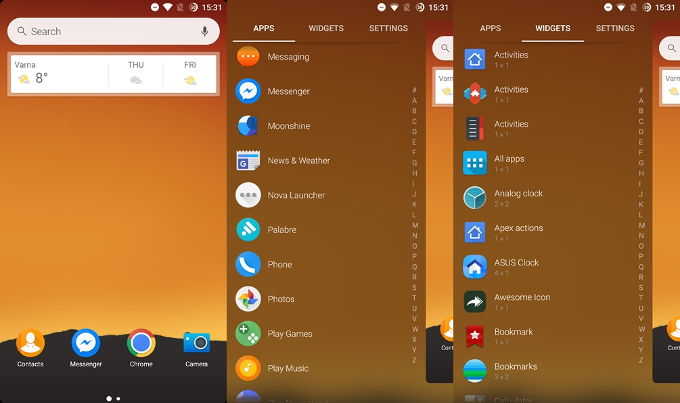680x403 pixels.
Task: Open Settings tab in the widgets drawer
Action: pyautogui.click(x=615, y=28)
